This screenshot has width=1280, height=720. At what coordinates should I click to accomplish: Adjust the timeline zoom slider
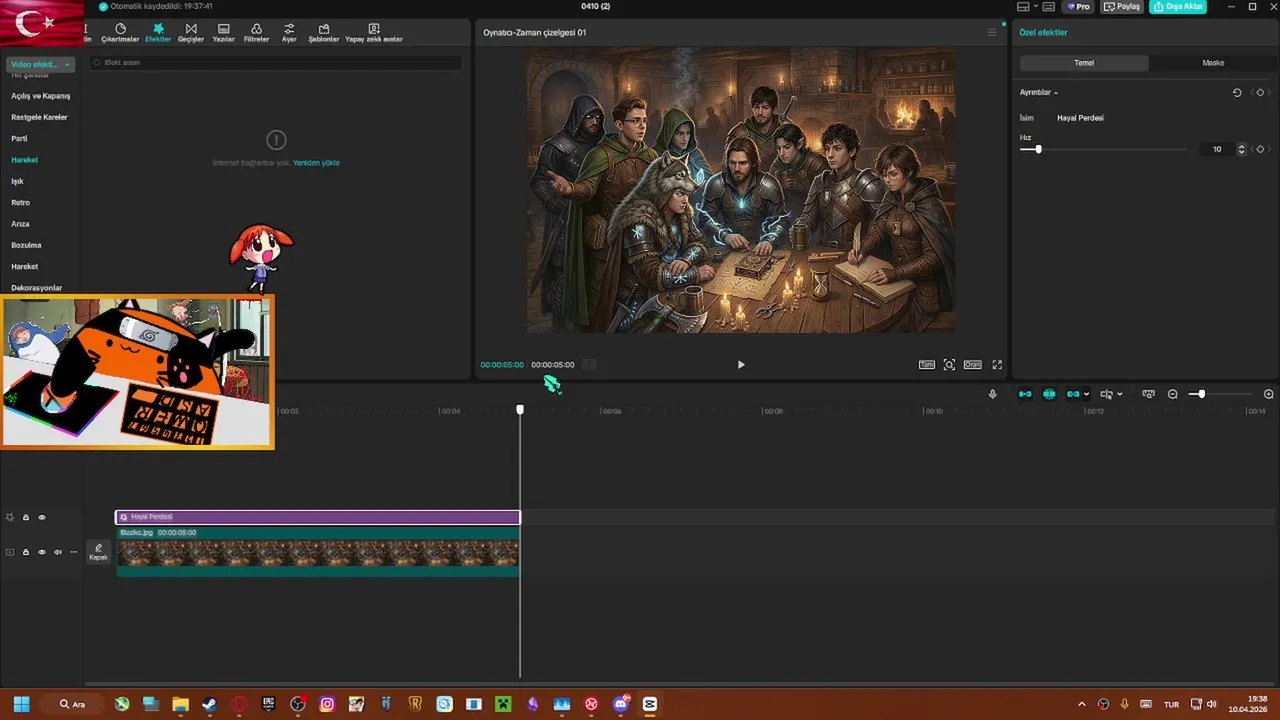click(1201, 394)
